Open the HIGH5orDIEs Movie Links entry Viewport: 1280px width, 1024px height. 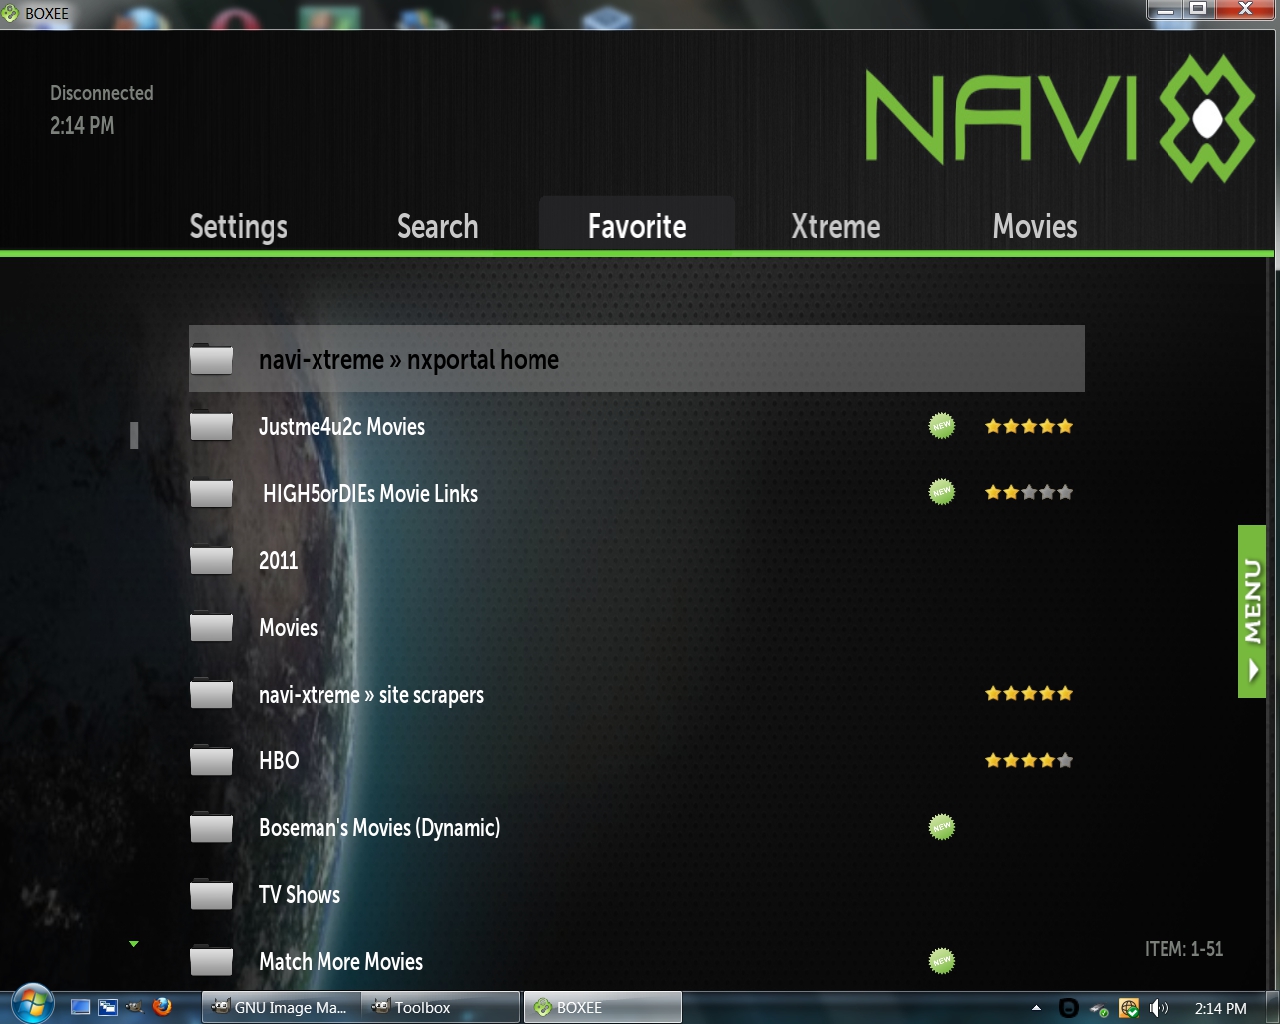pos(636,493)
